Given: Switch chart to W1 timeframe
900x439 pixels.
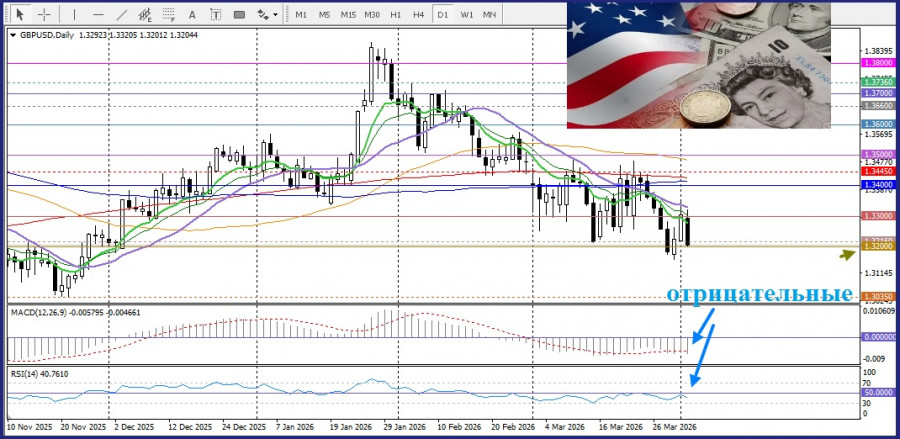Looking at the screenshot, I should [x=467, y=14].
